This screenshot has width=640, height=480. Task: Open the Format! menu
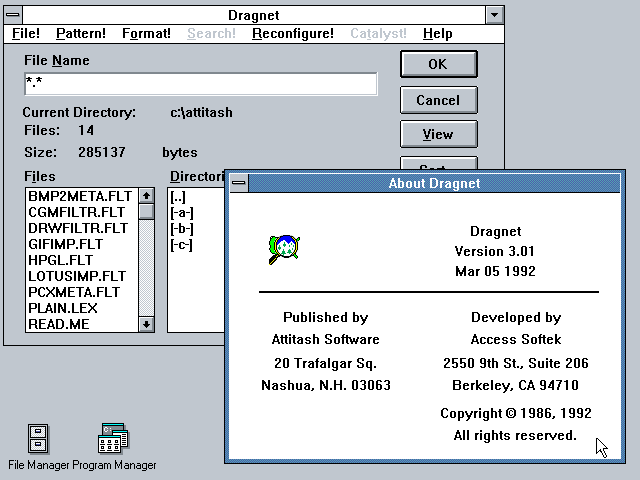tap(146, 34)
